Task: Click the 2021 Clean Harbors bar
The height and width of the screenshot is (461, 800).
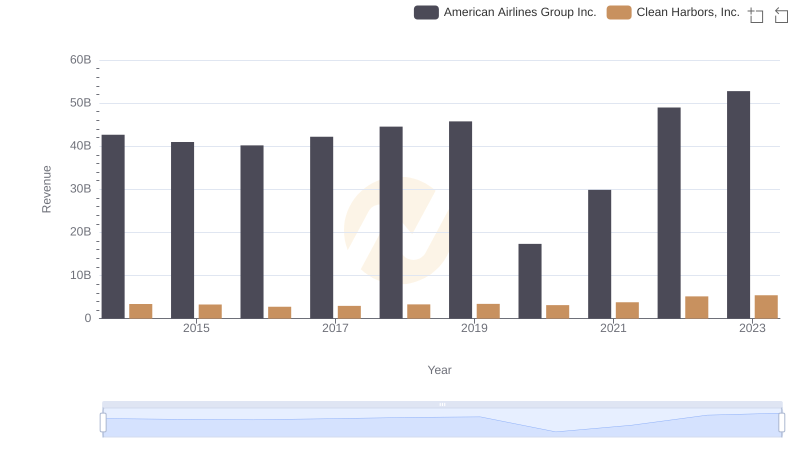Action: pos(628,310)
